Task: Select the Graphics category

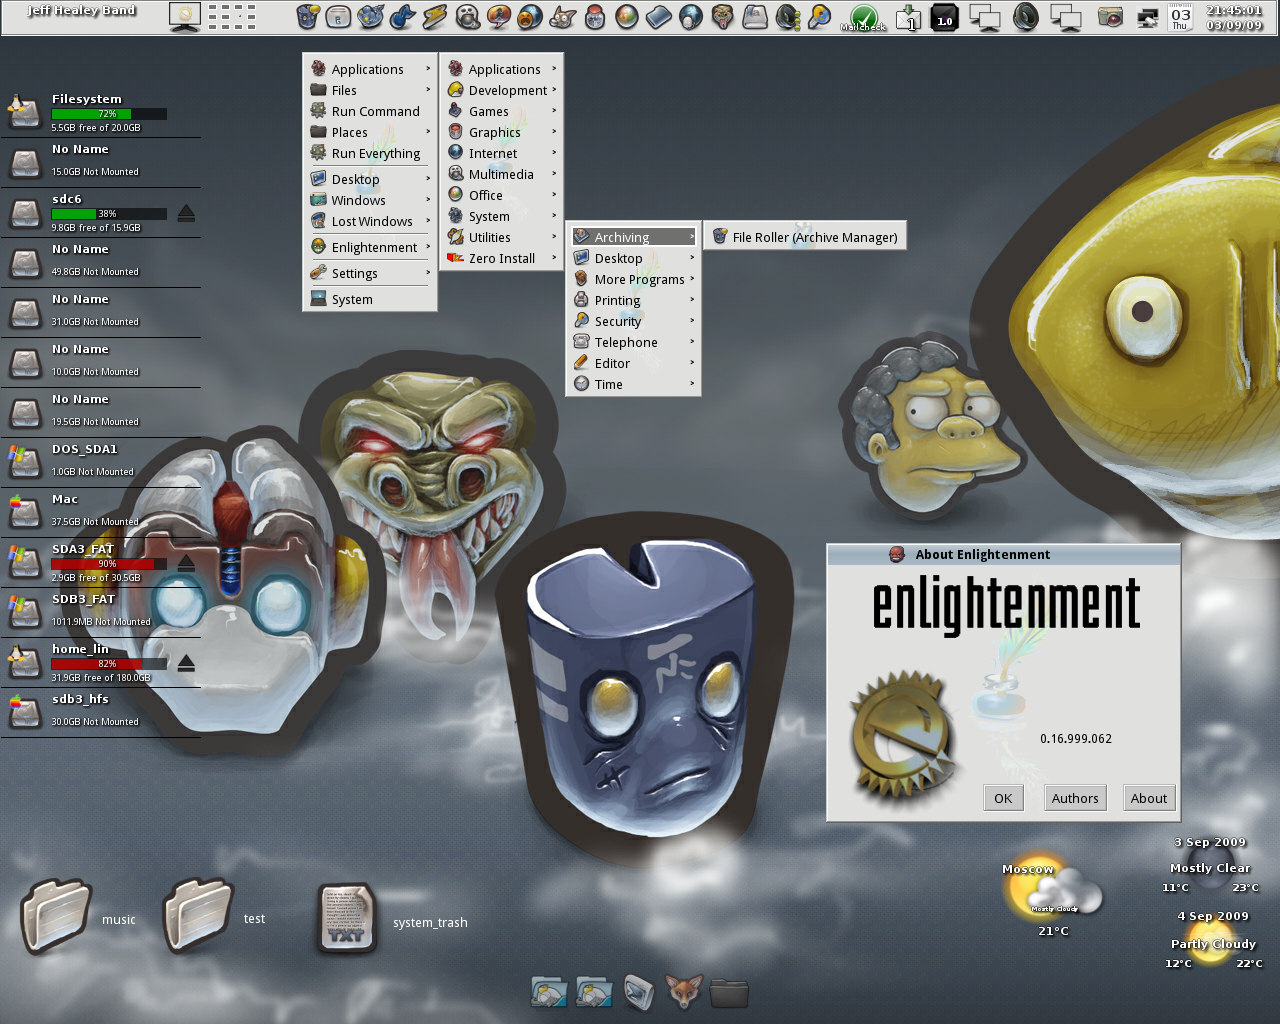Action: coord(501,132)
